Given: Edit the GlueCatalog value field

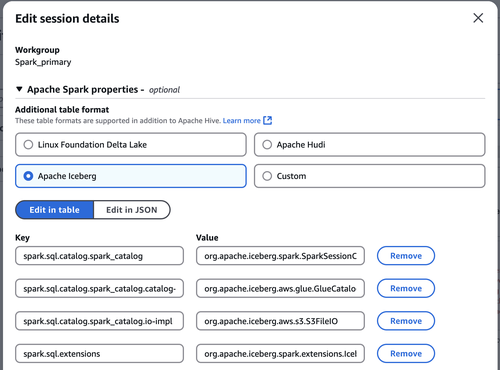Looking at the screenshot, I should coord(280,288).
